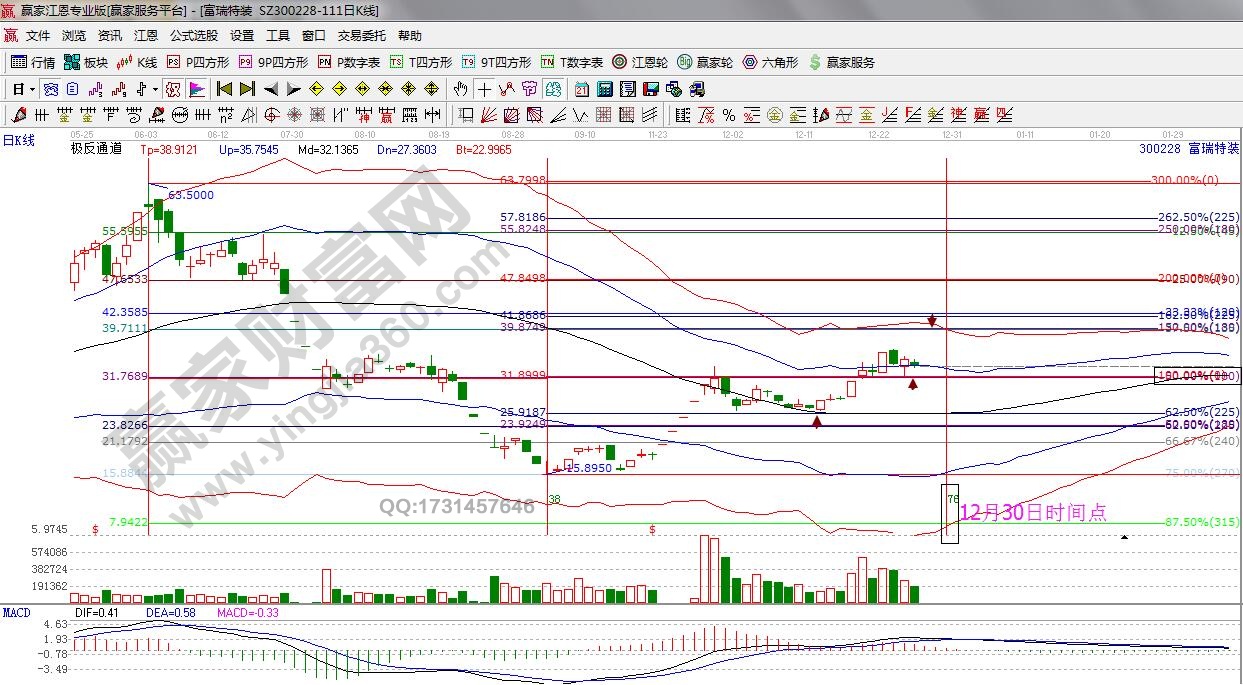Viewport: 1243px width, 685px height.
Task: Click the red floppy disk save icon
Action: tap(650, 89)
